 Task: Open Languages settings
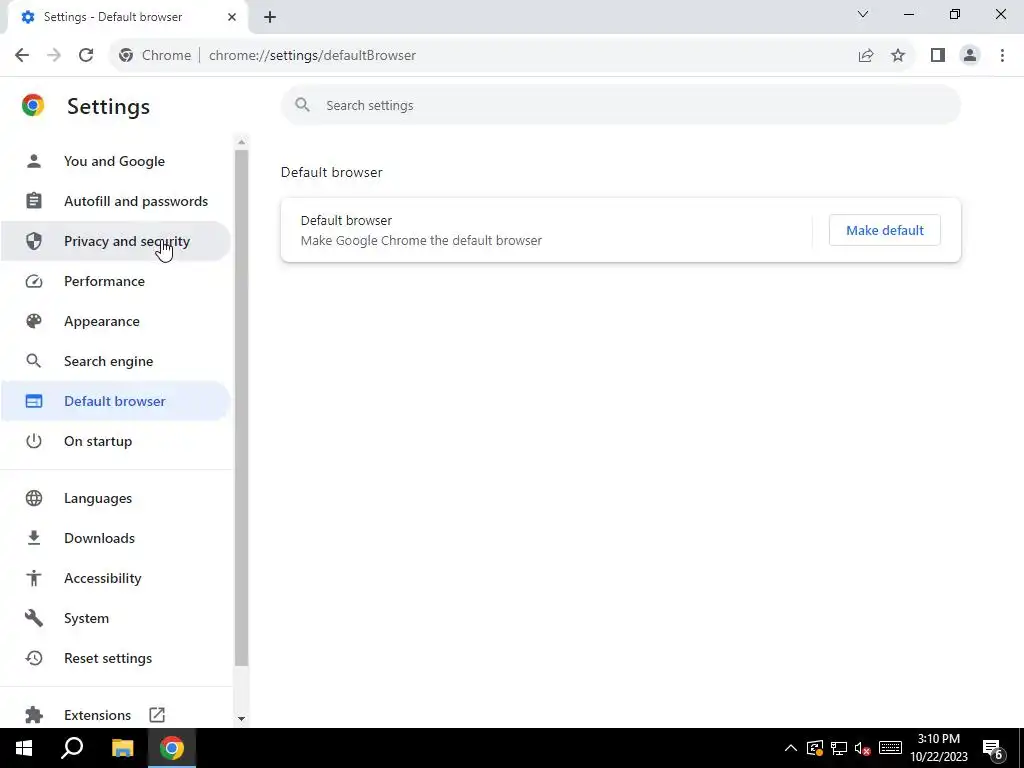coord(116,498)
